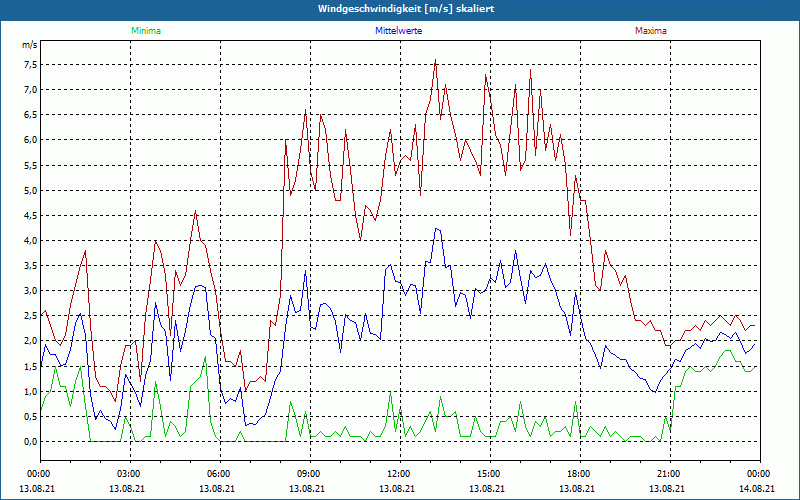Select the 12:00 time axis label

pos(399,474)
